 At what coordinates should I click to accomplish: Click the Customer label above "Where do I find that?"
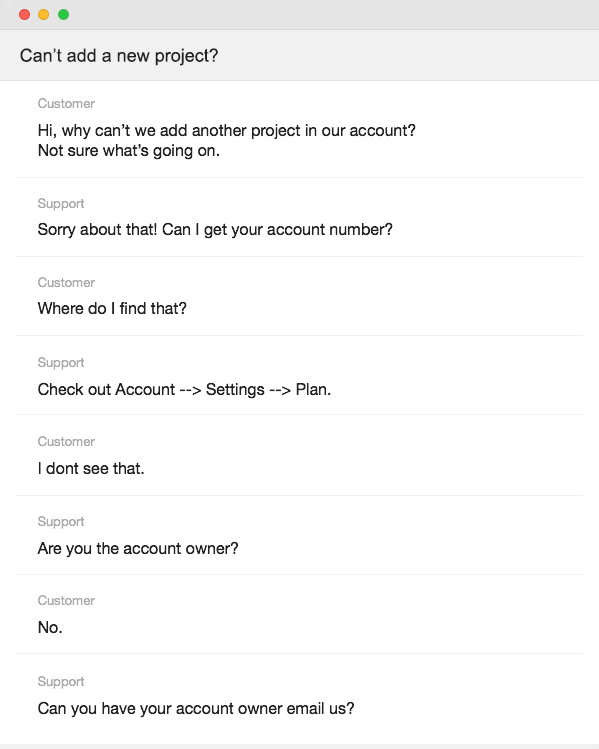(66, 283)
